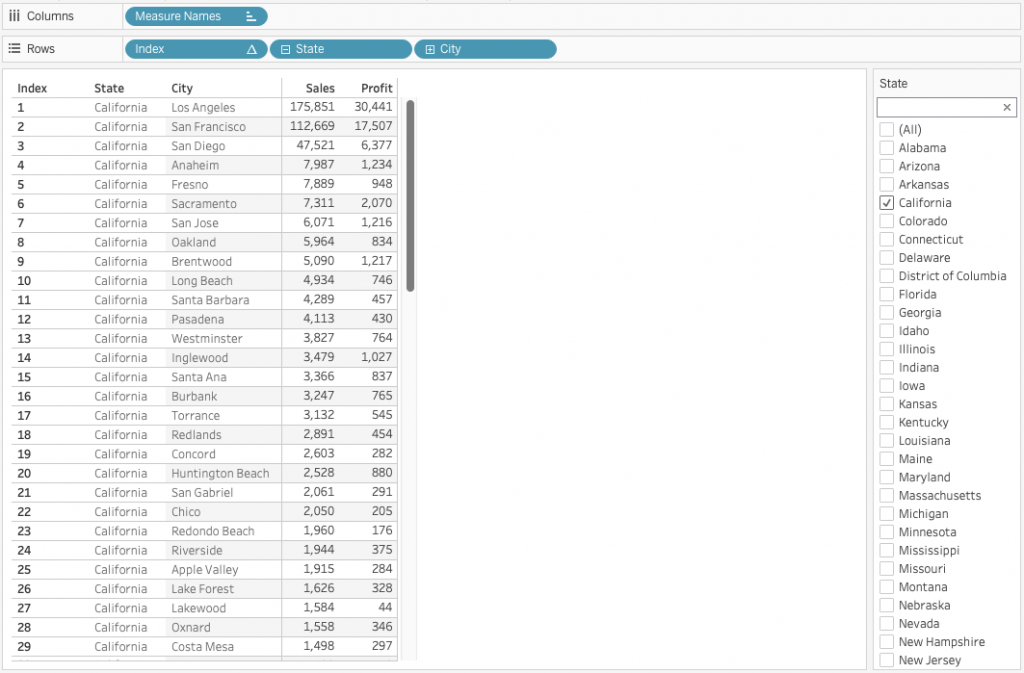This screenshot has width=1024, height=673.
Task: Tick the New Jersey checkbox
Action: click(886, 660)
